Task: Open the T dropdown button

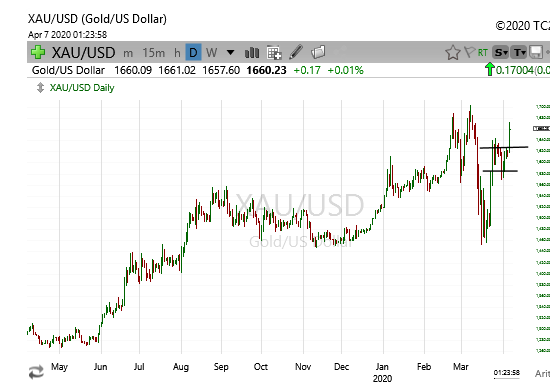Action: [x=519, y=53]
